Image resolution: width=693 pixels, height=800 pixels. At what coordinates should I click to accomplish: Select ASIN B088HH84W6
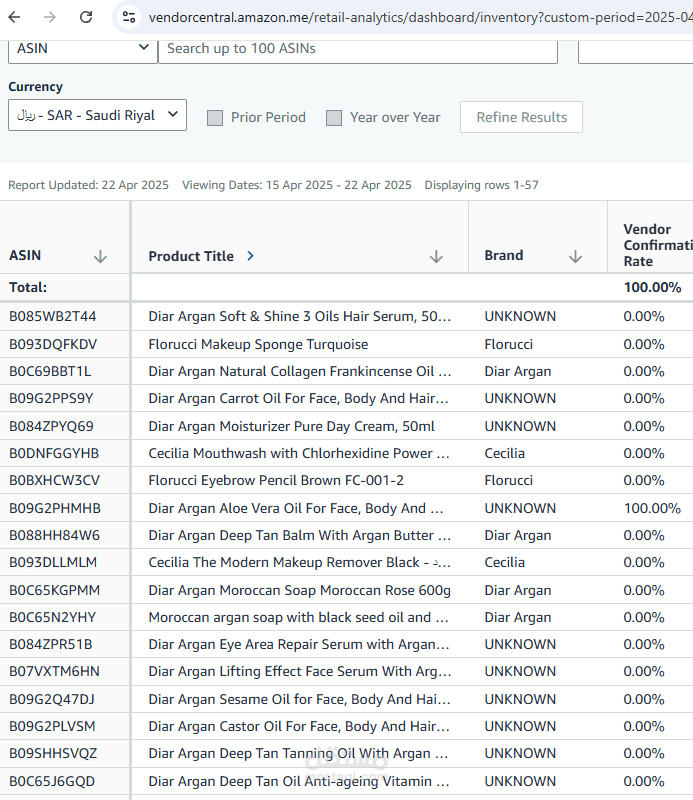pyautogui.click(x=54, y=536)
